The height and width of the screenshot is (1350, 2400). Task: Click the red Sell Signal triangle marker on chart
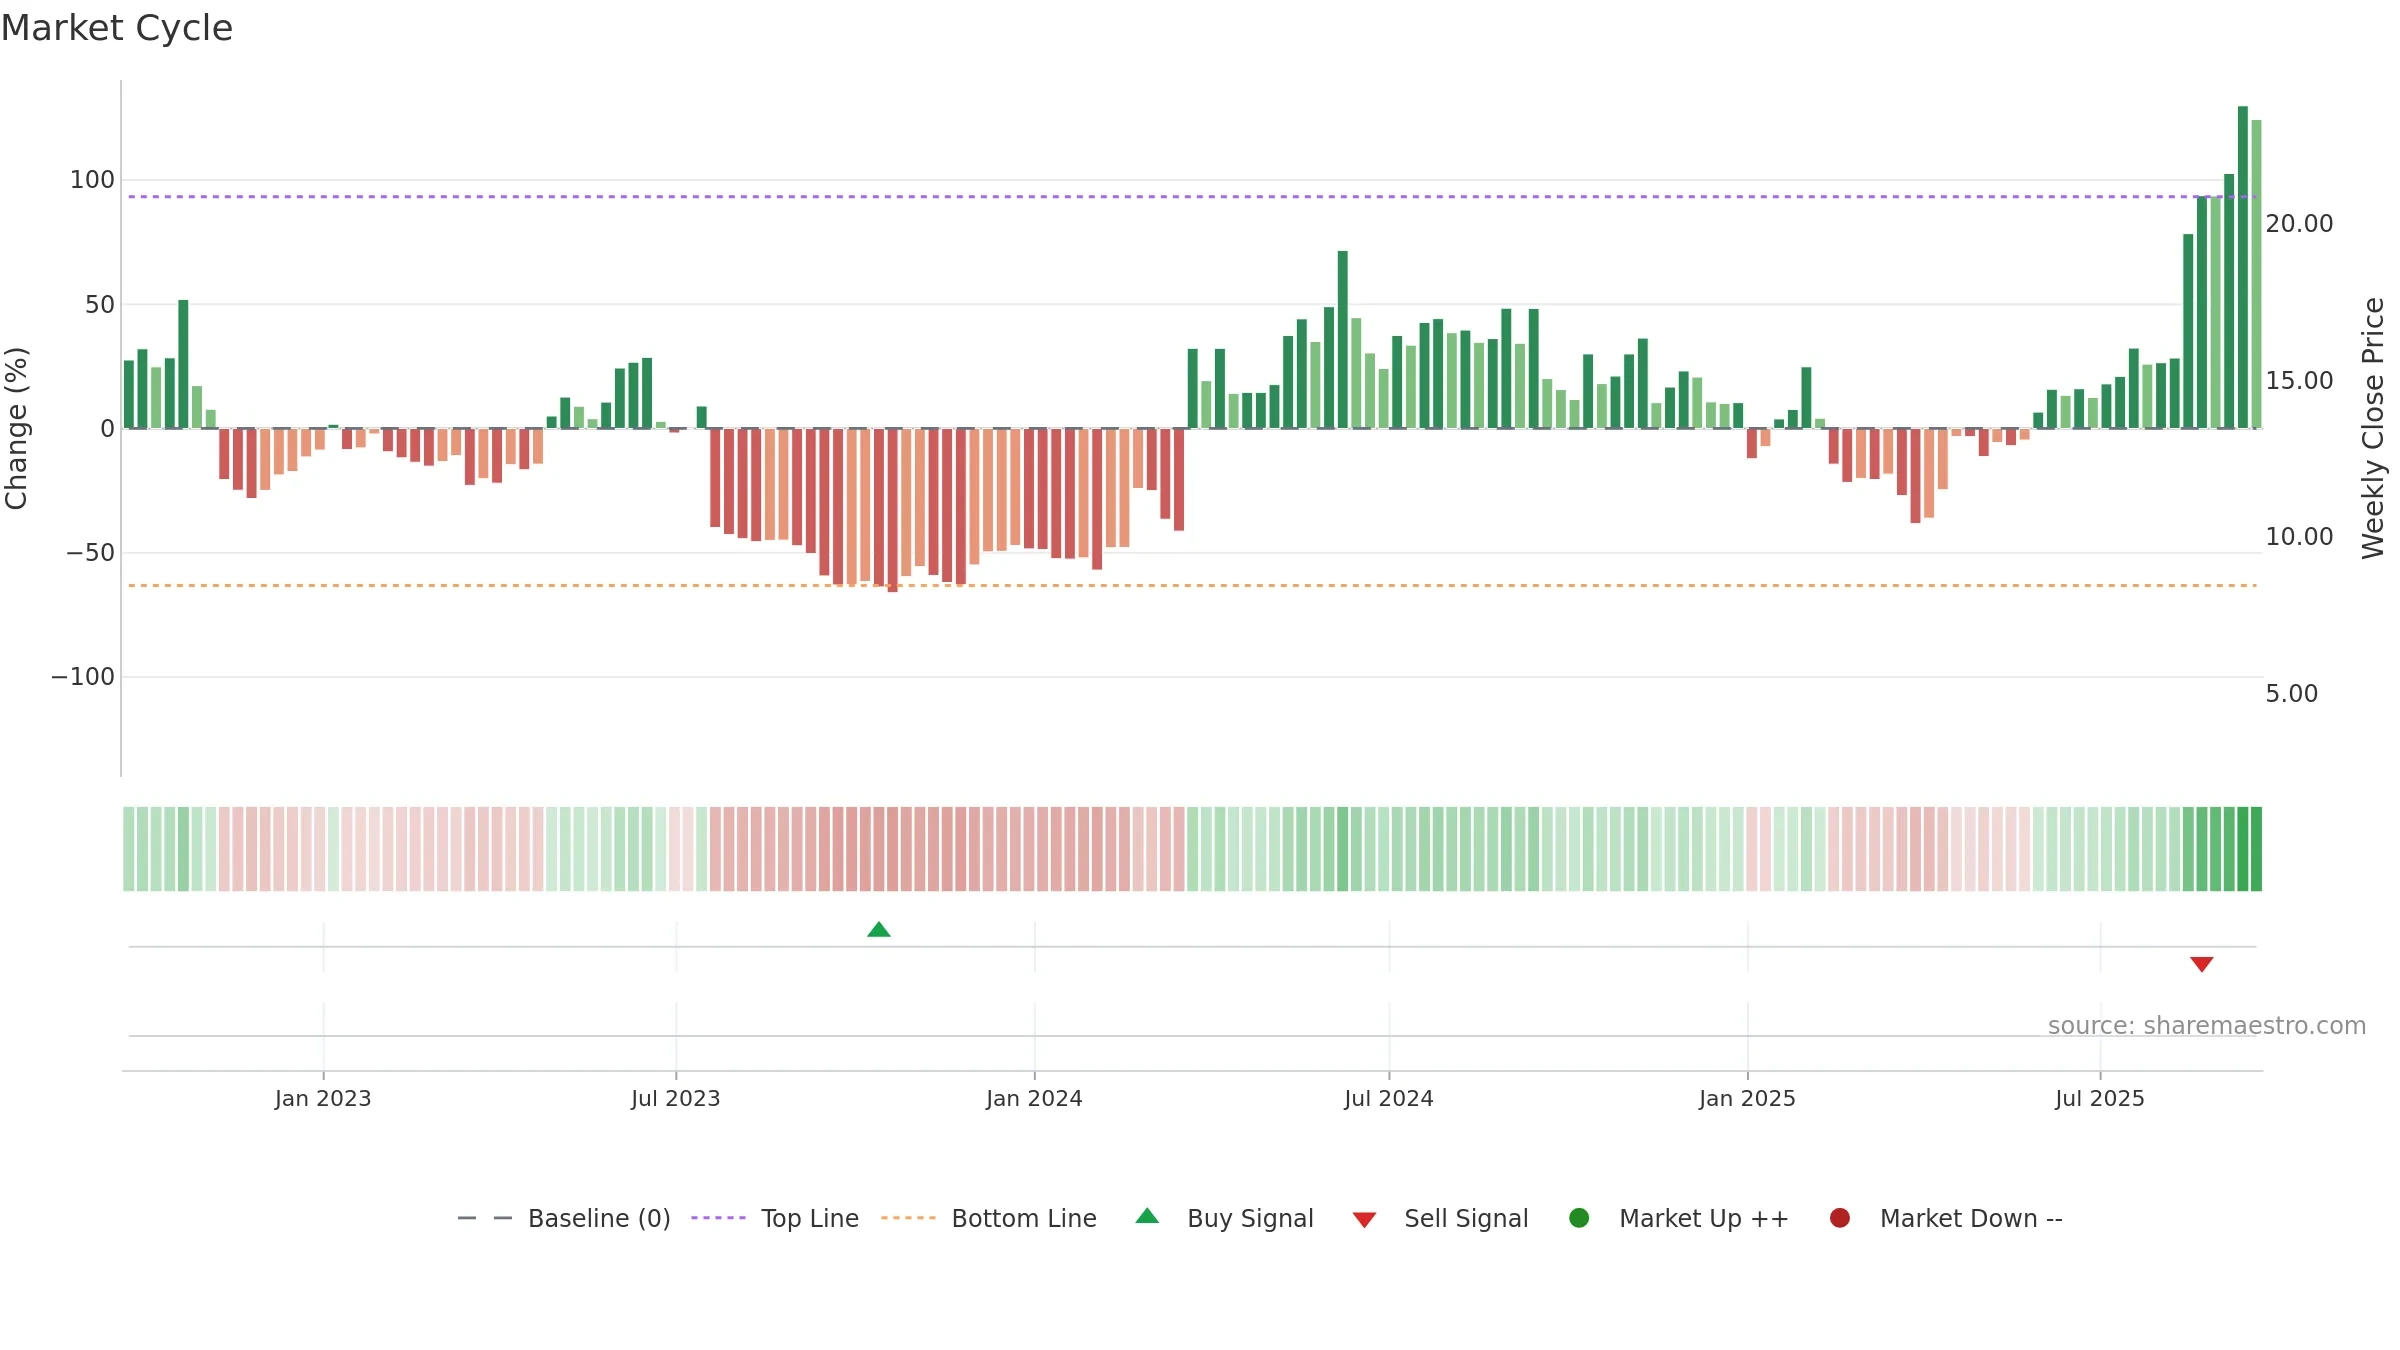2202,964
